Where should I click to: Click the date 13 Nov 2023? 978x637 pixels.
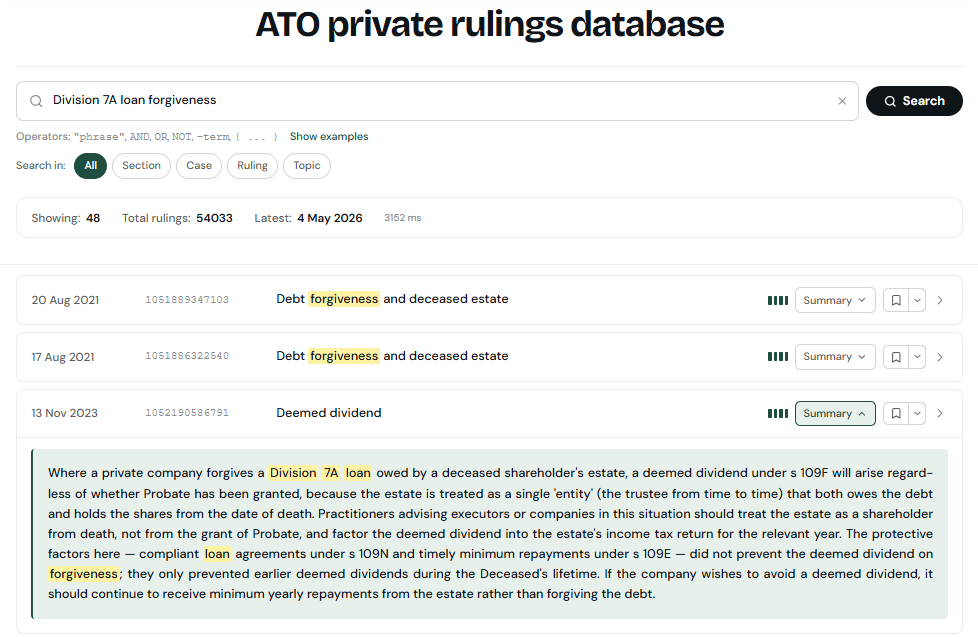tap(65, 413)
